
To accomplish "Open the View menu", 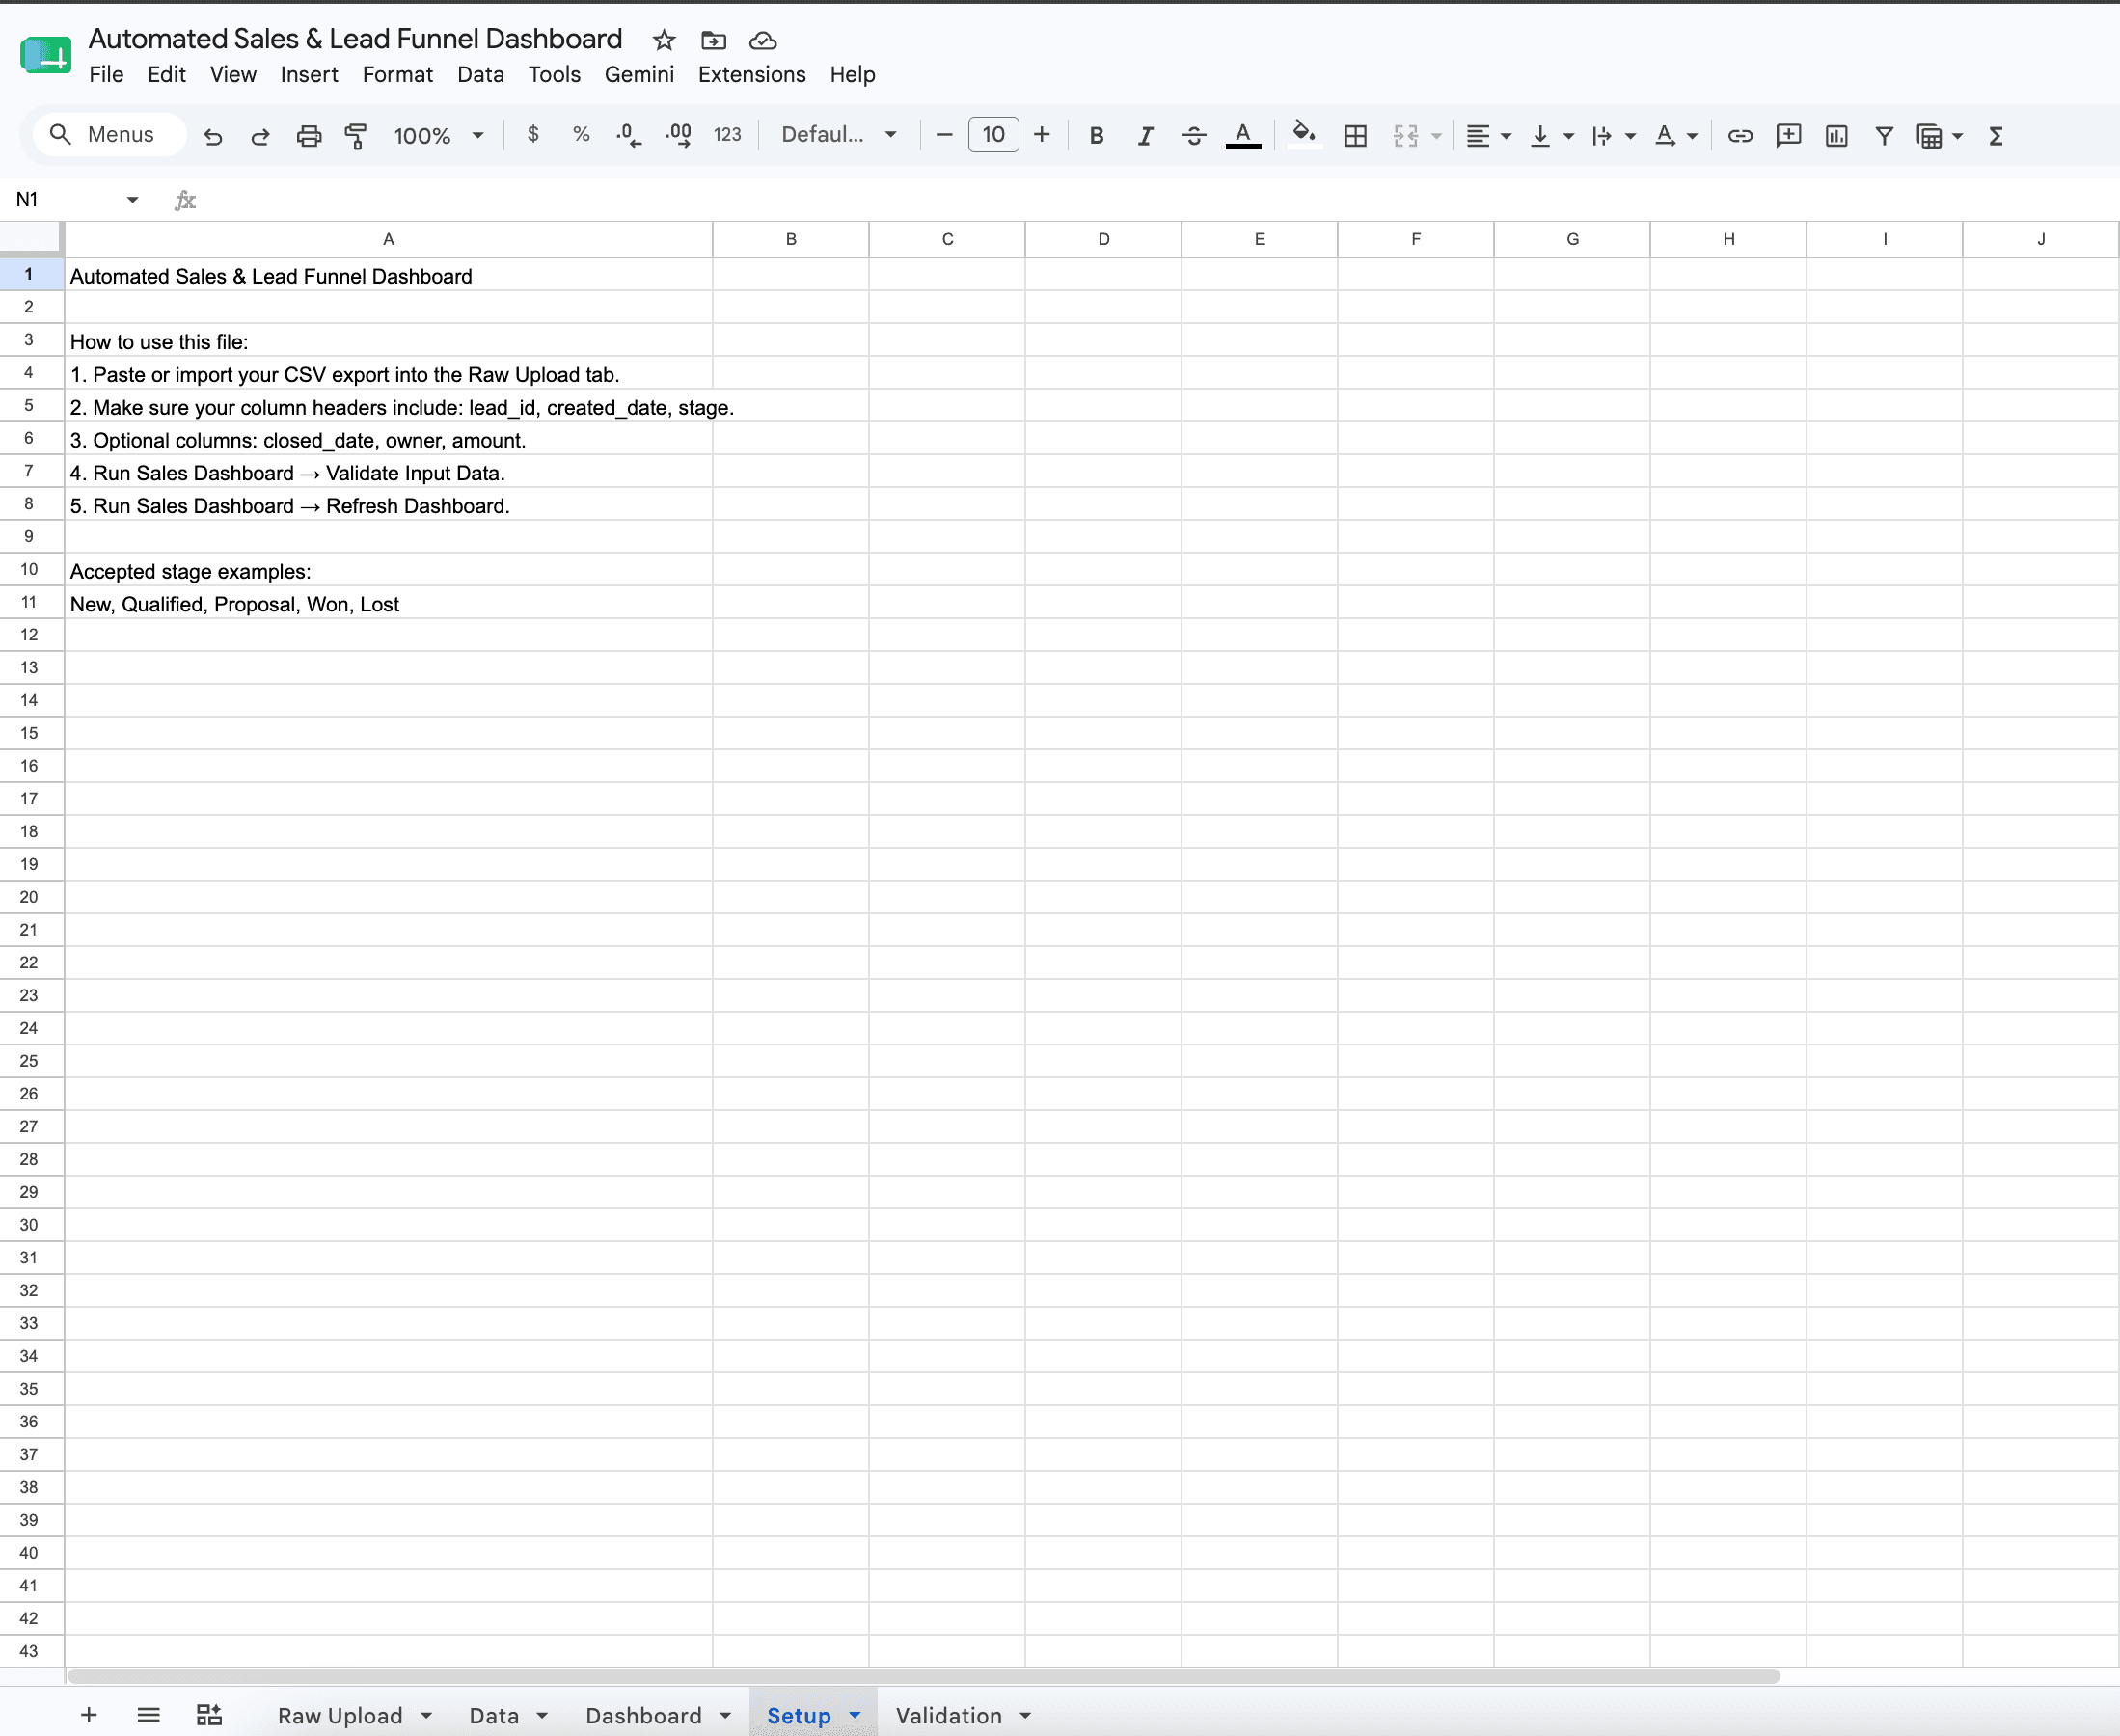I will [233, 75].
